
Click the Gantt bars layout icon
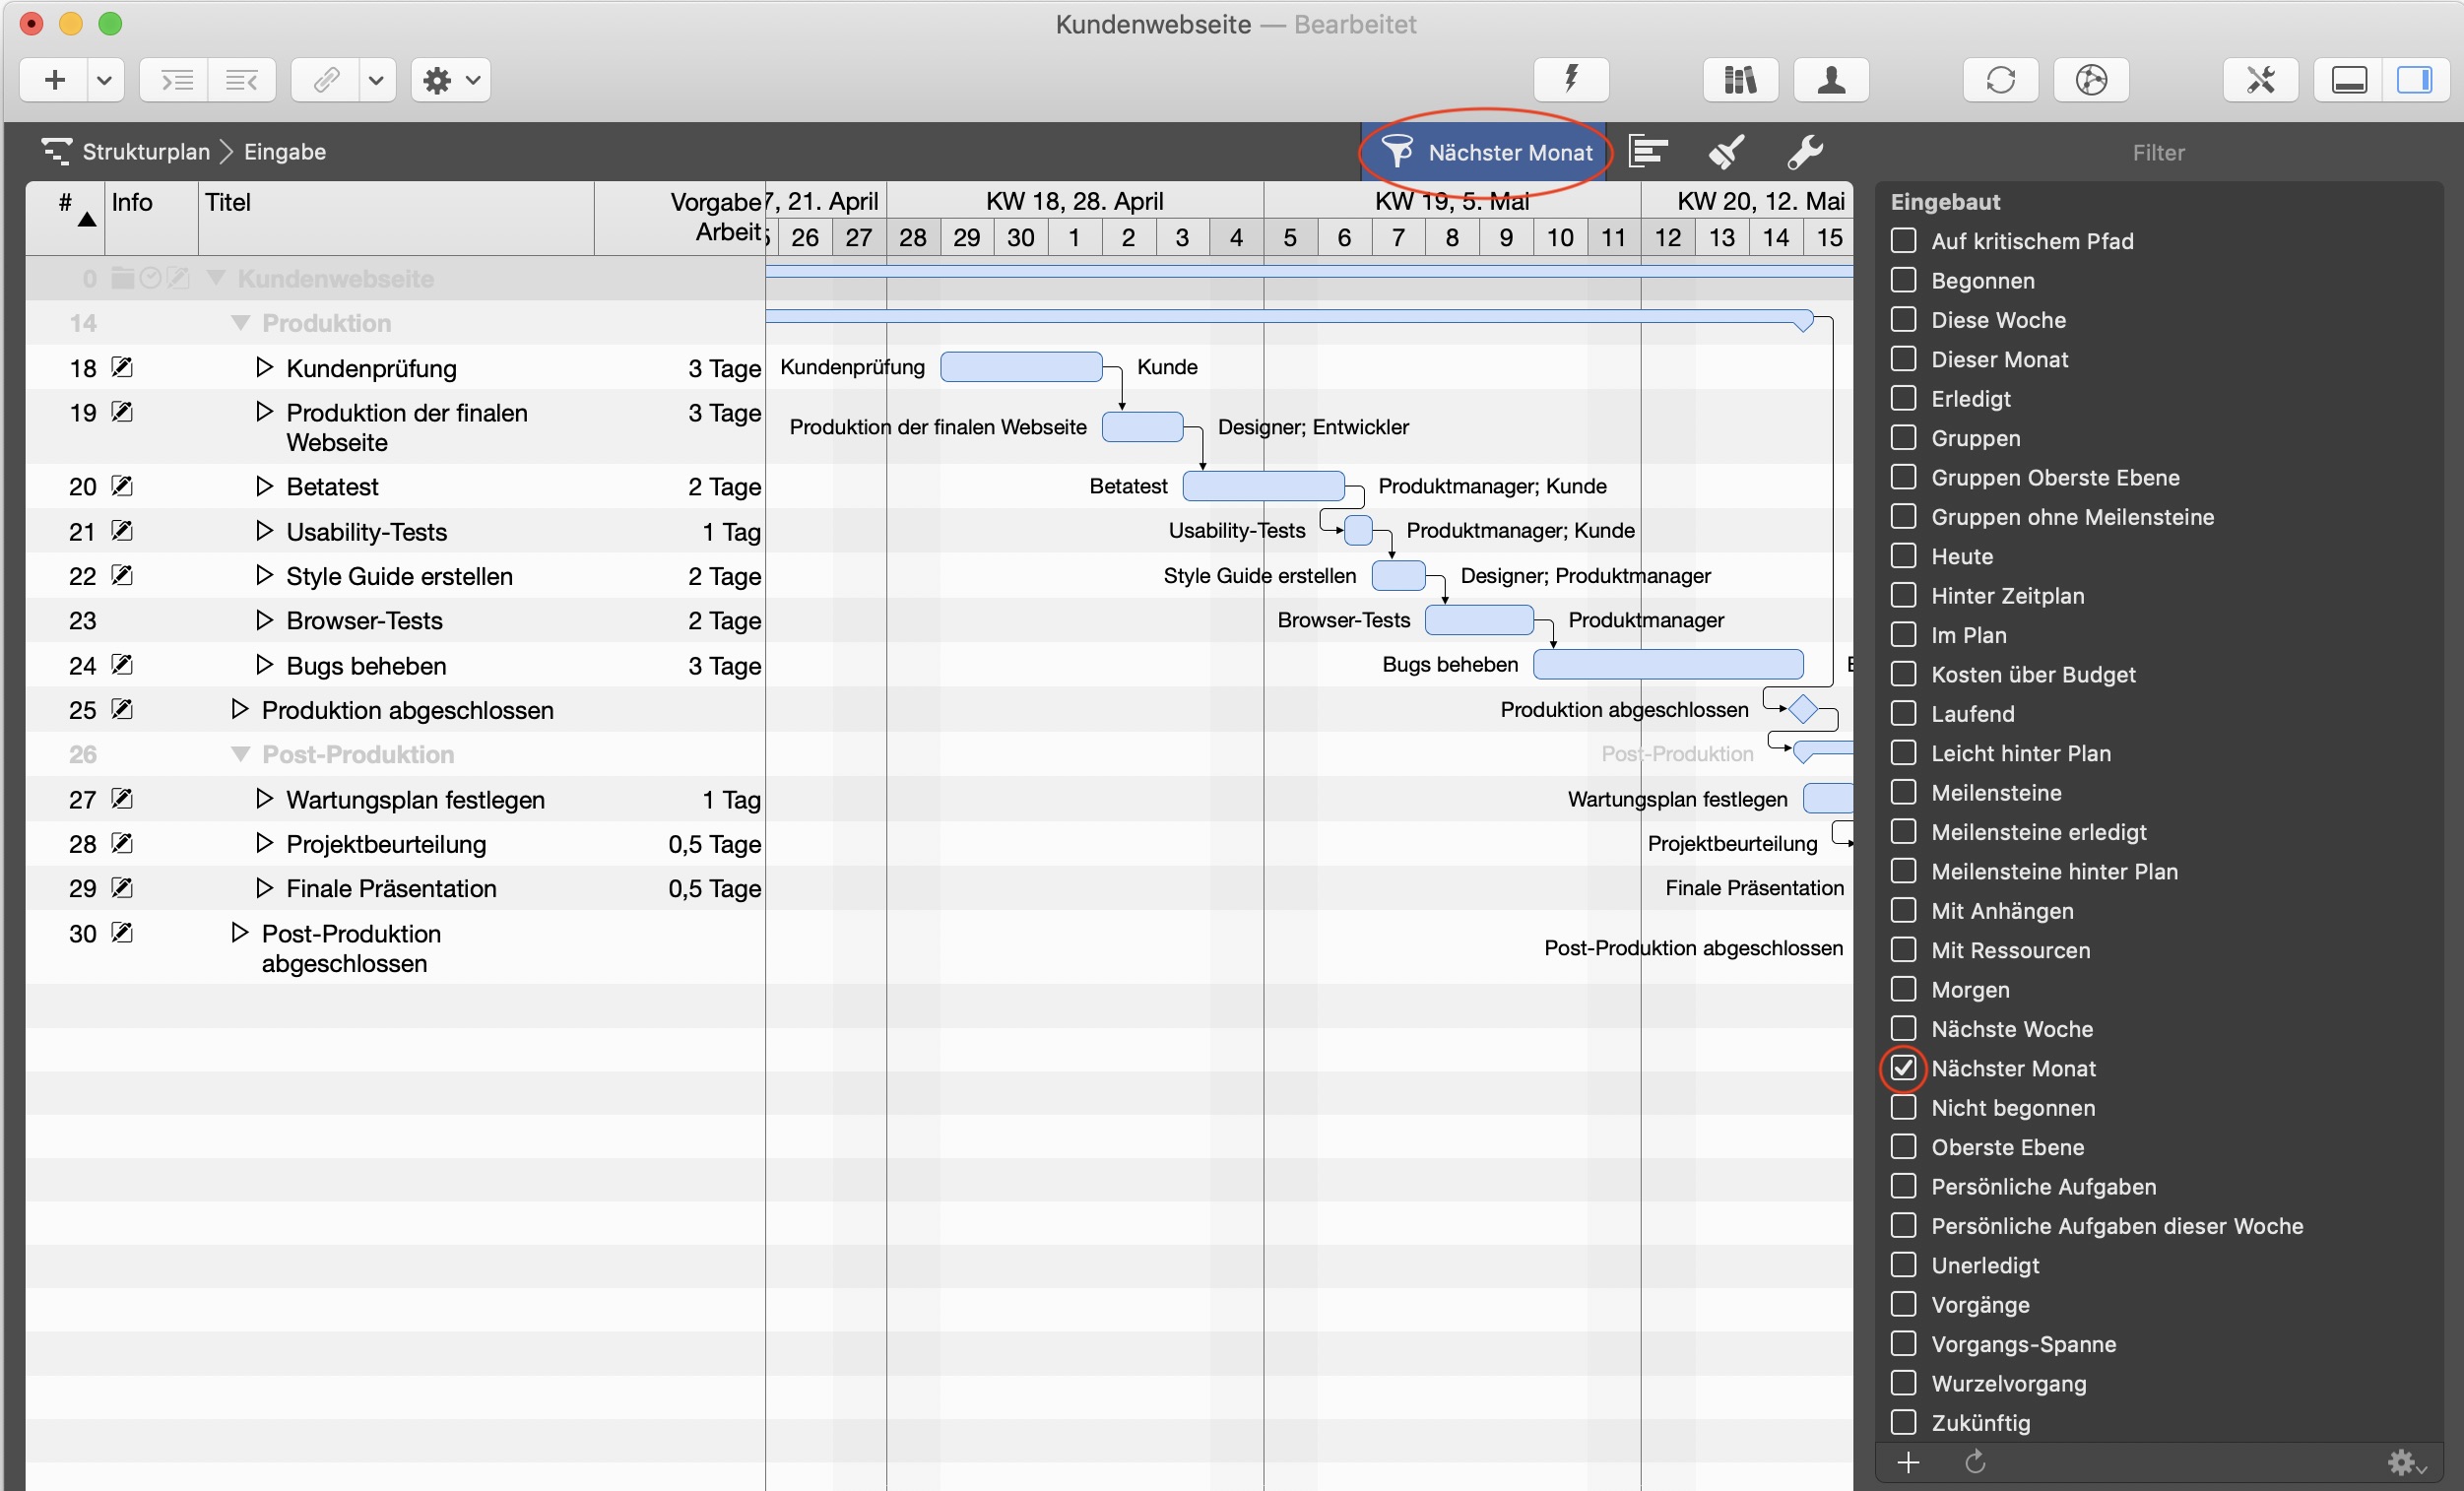click(x=1648, y=152)
